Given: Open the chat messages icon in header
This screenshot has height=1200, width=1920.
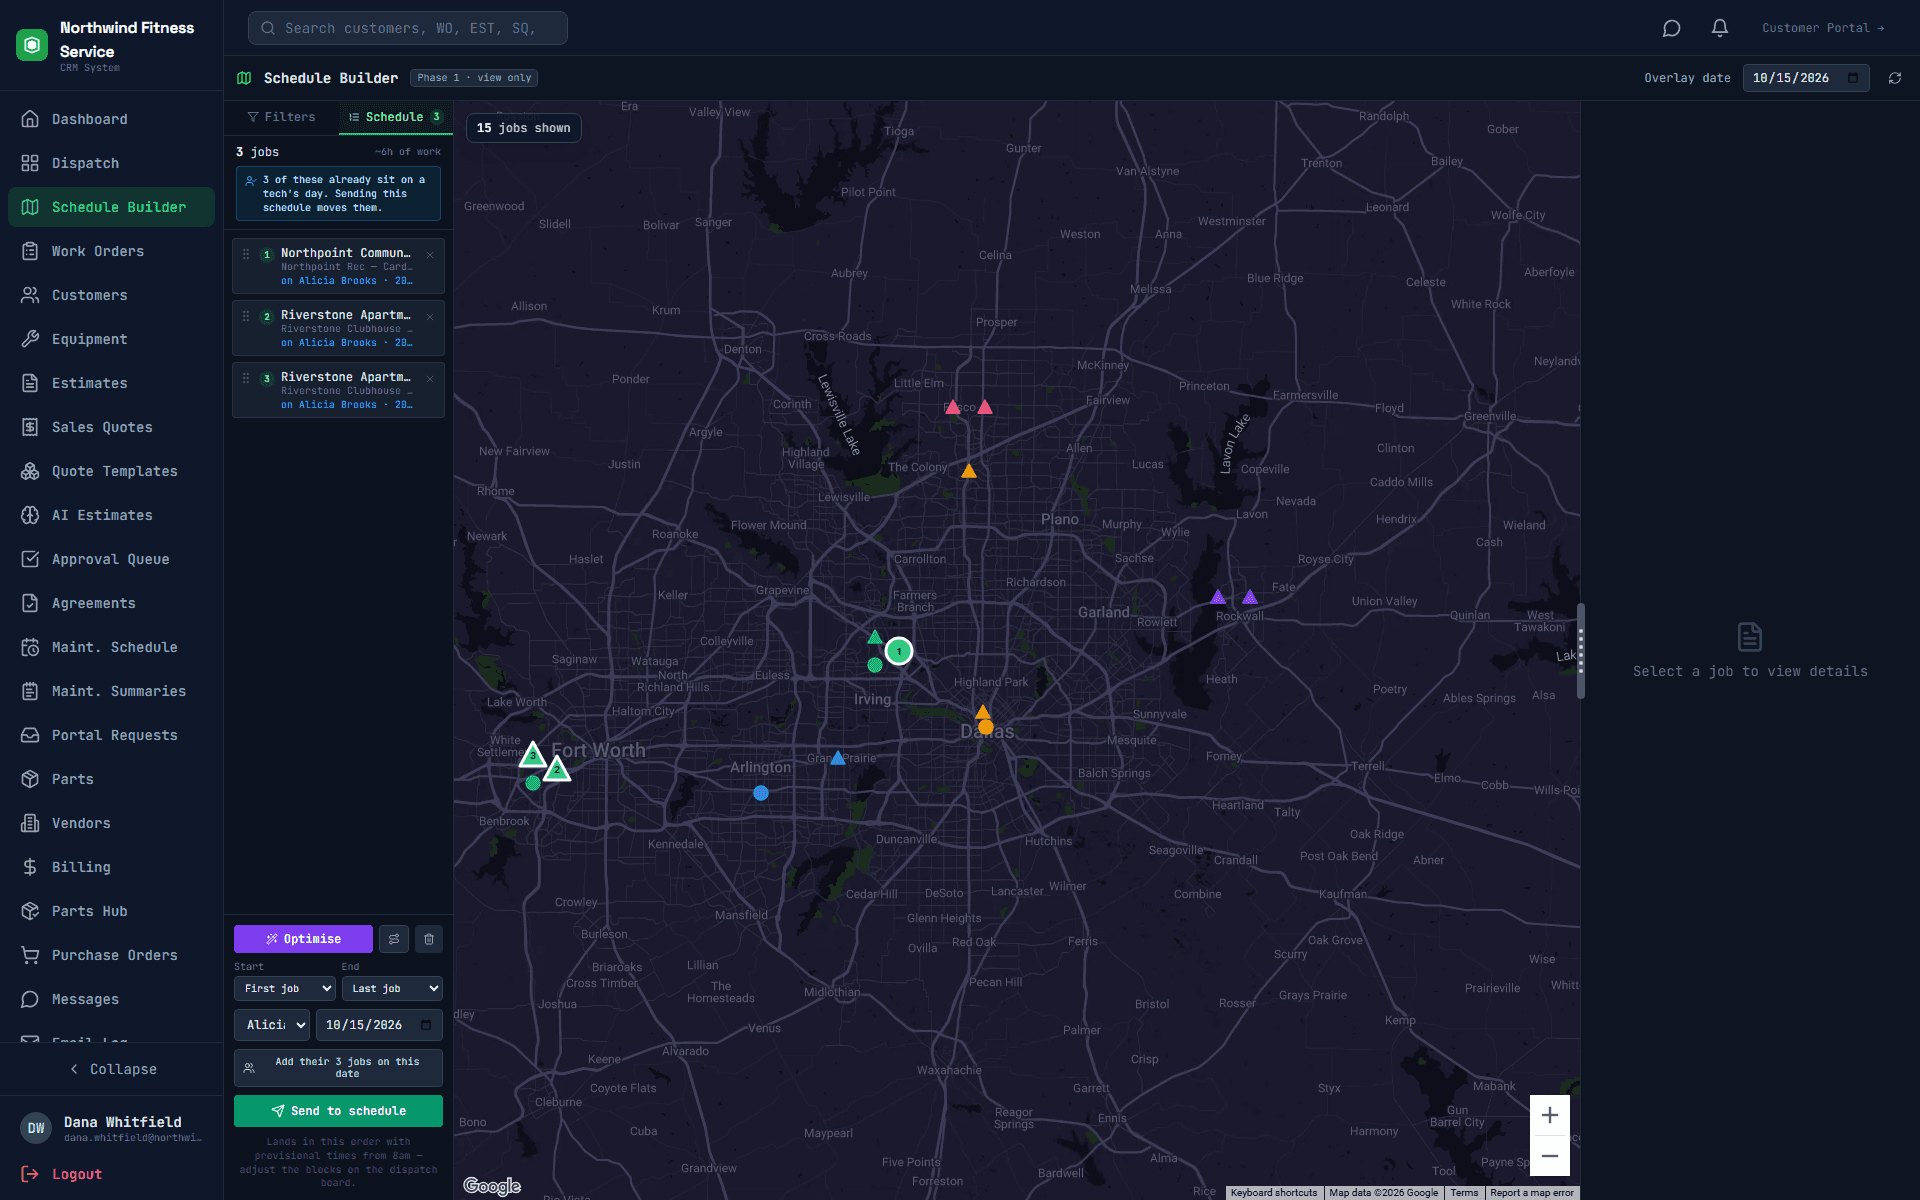Looking at the screenshot, I should pos(1671,28).
